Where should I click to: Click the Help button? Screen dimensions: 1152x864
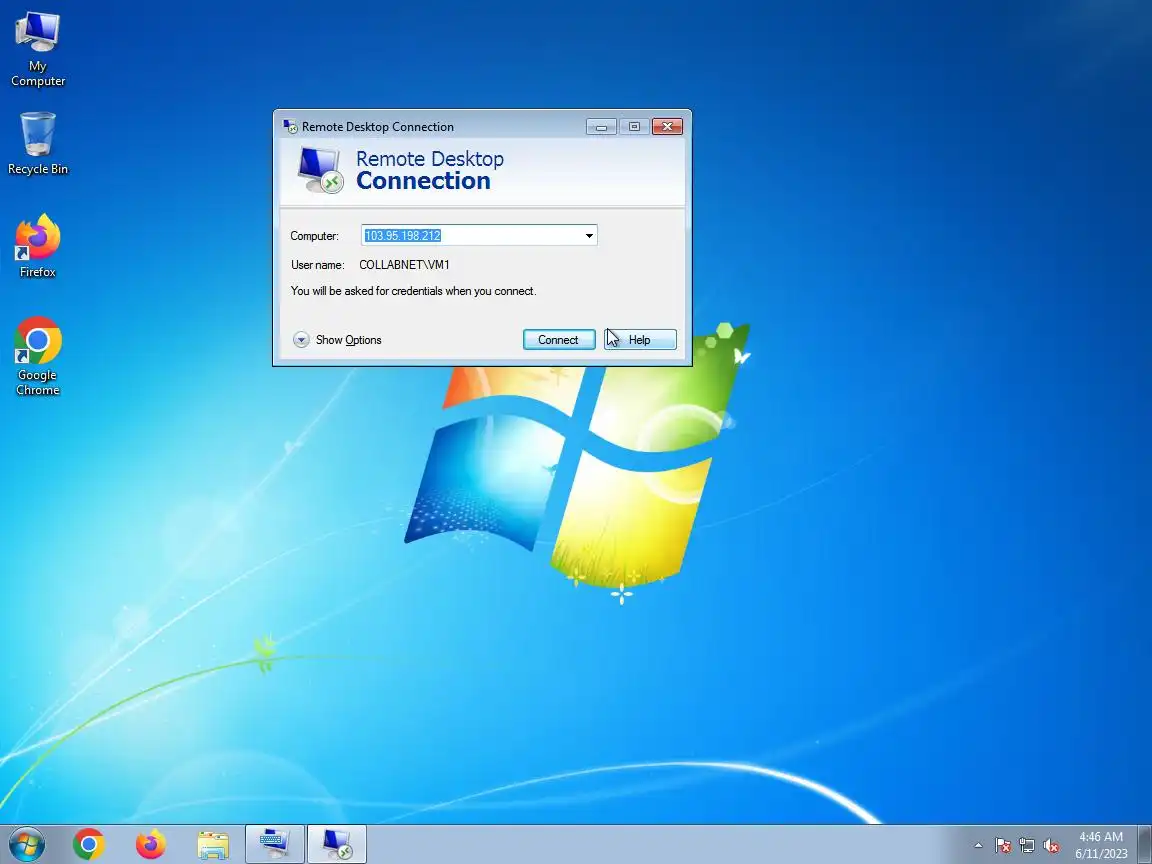pyautogui.click(x=640, y=339)
